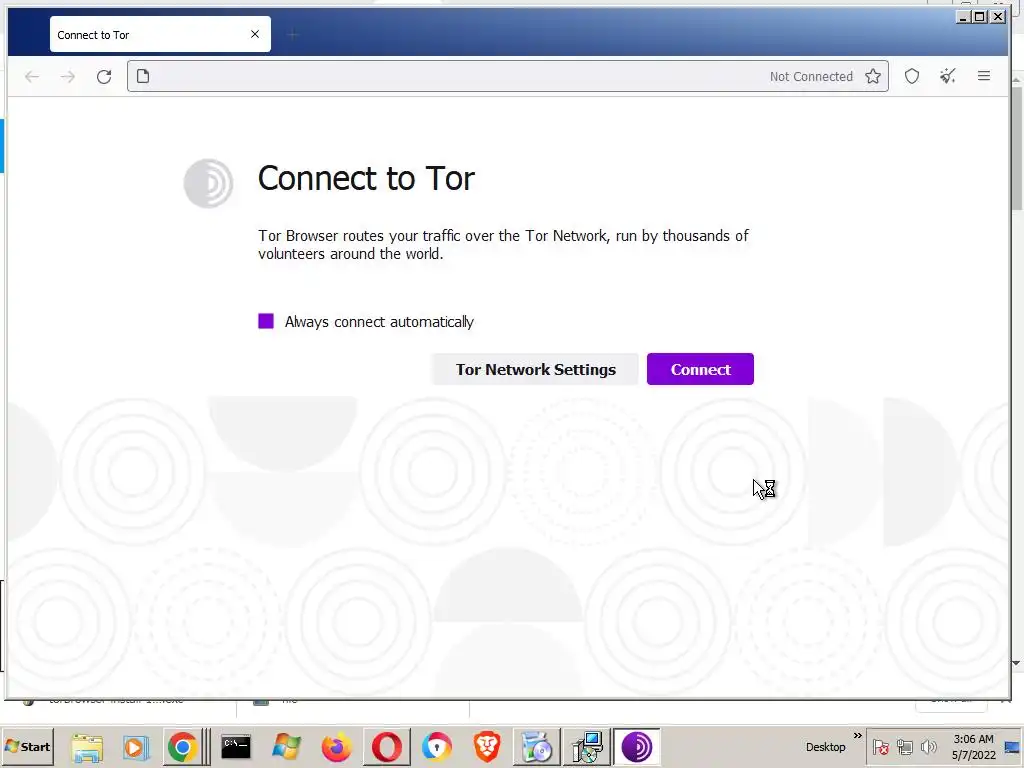Viewport: 1024px width, 768px height.
Task: Reload the page with the refresh icon
Action: 104,76
